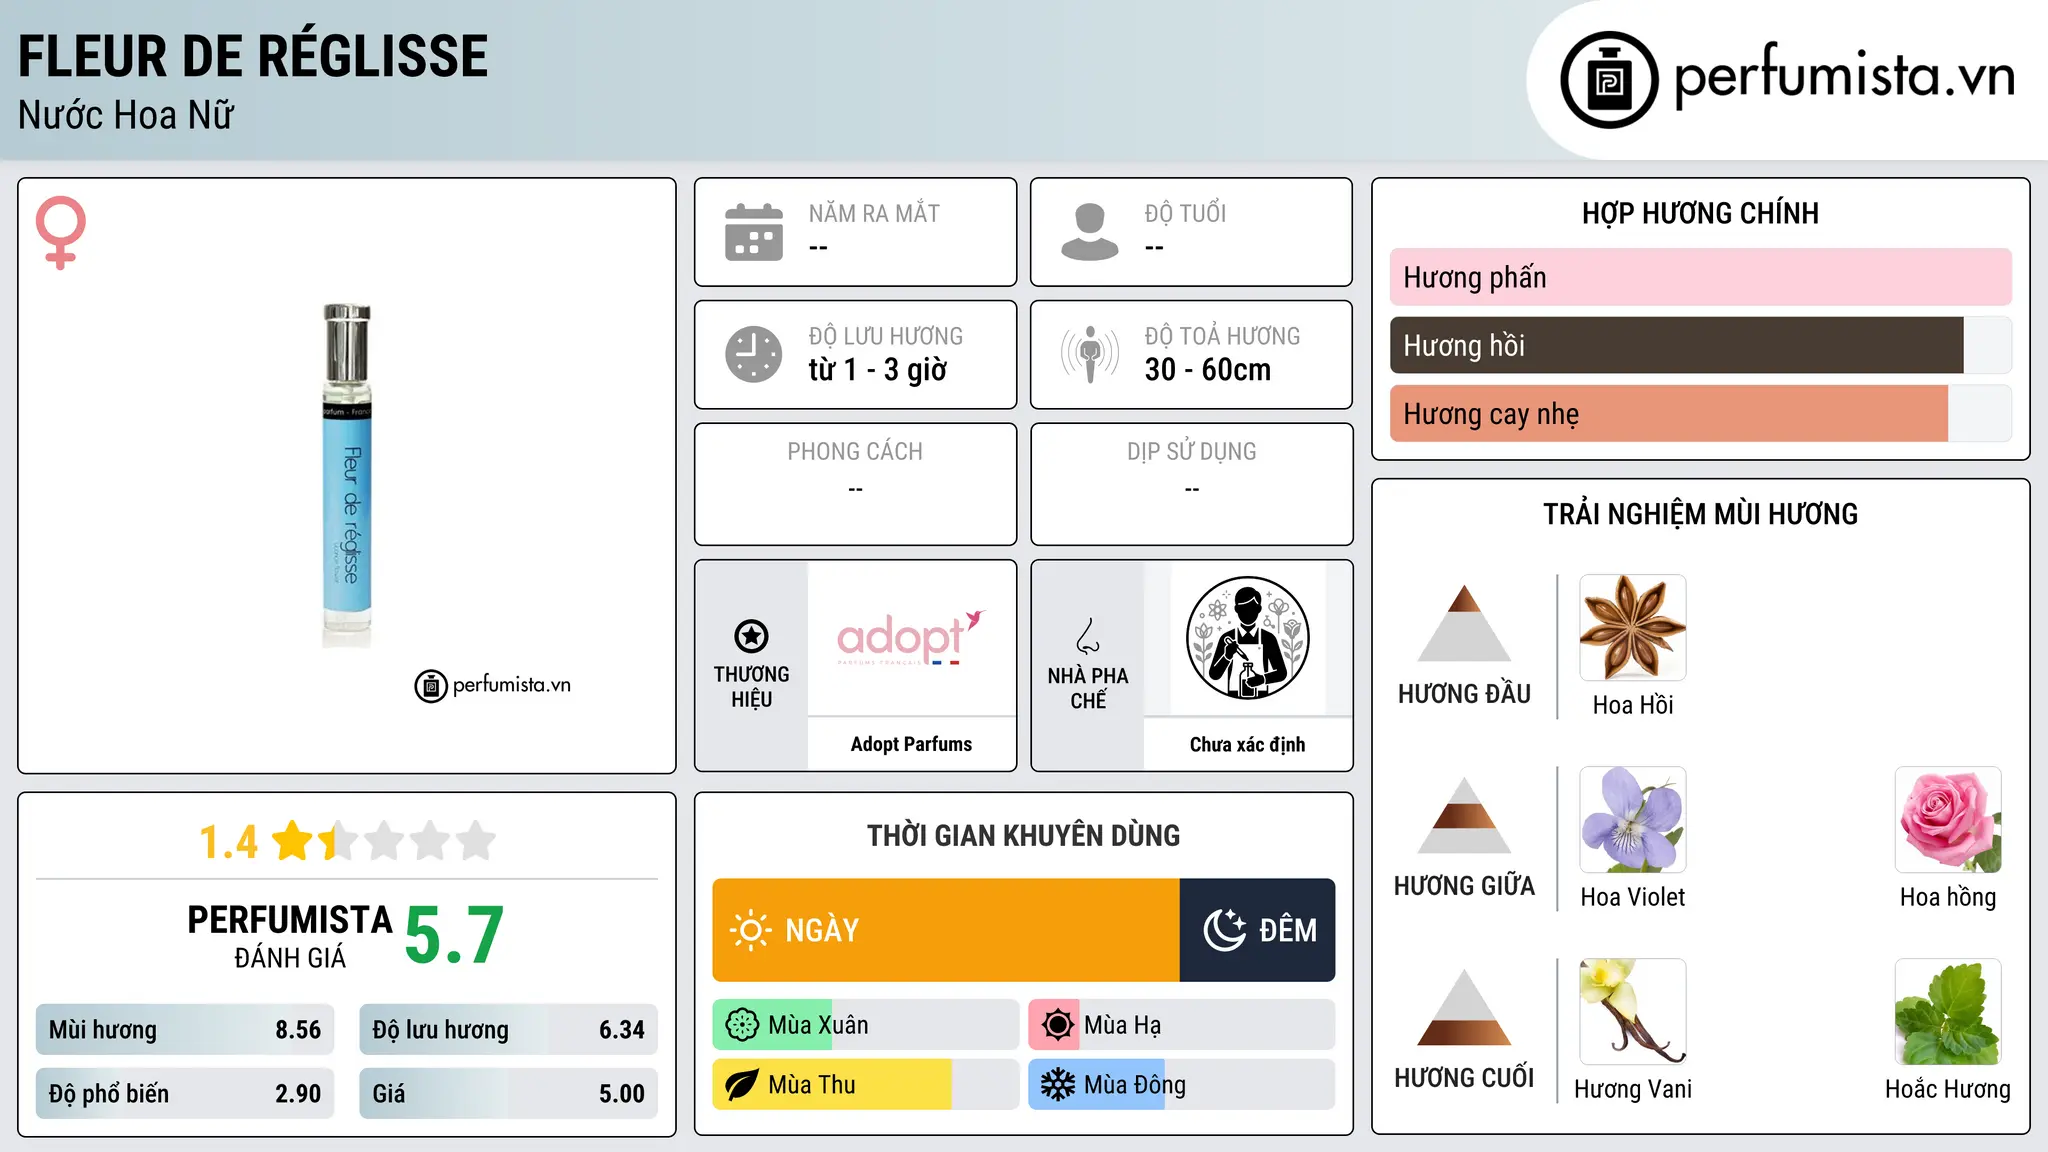Click the sun icon in day bar
This screenshot has height=1152, width=2048.
pyautogui.click(x=750, y=930)
